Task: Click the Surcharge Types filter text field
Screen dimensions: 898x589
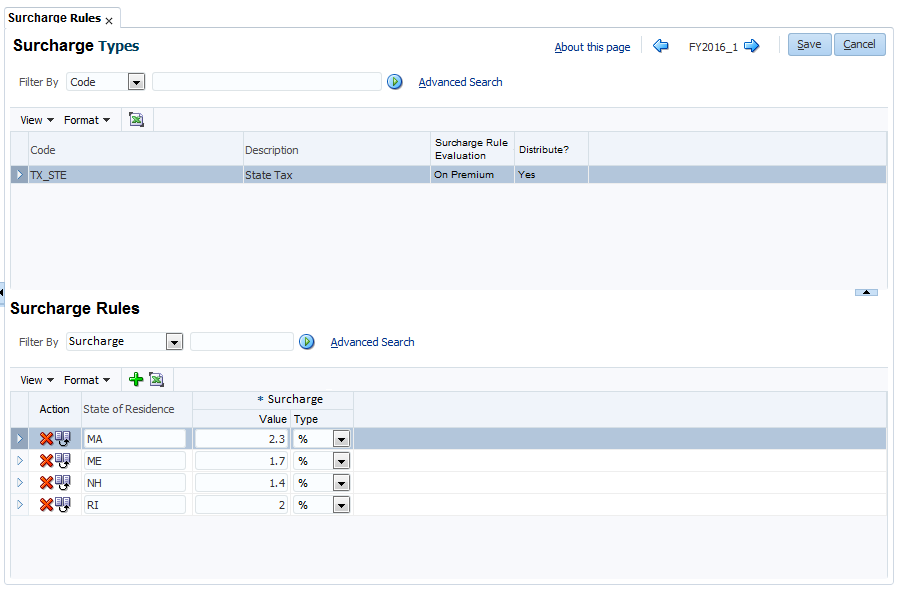Action: (x=266, y=82)
